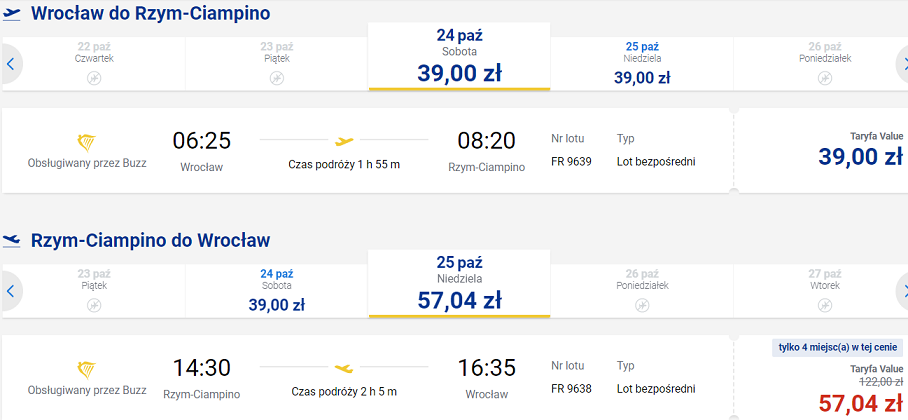
Task: Select the 25 paź Niedziela outbound date tab
Action: click(642, 64)
